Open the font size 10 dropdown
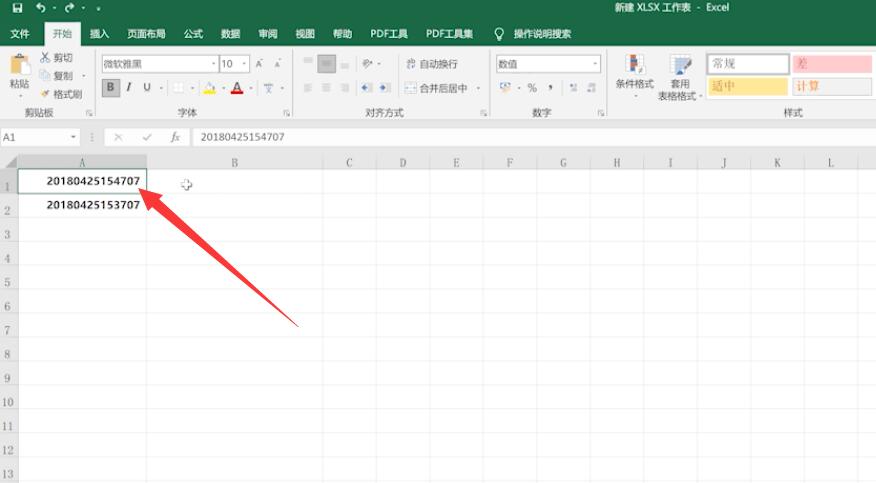Screen dimensions: 876x483 (x=244, y=64)
